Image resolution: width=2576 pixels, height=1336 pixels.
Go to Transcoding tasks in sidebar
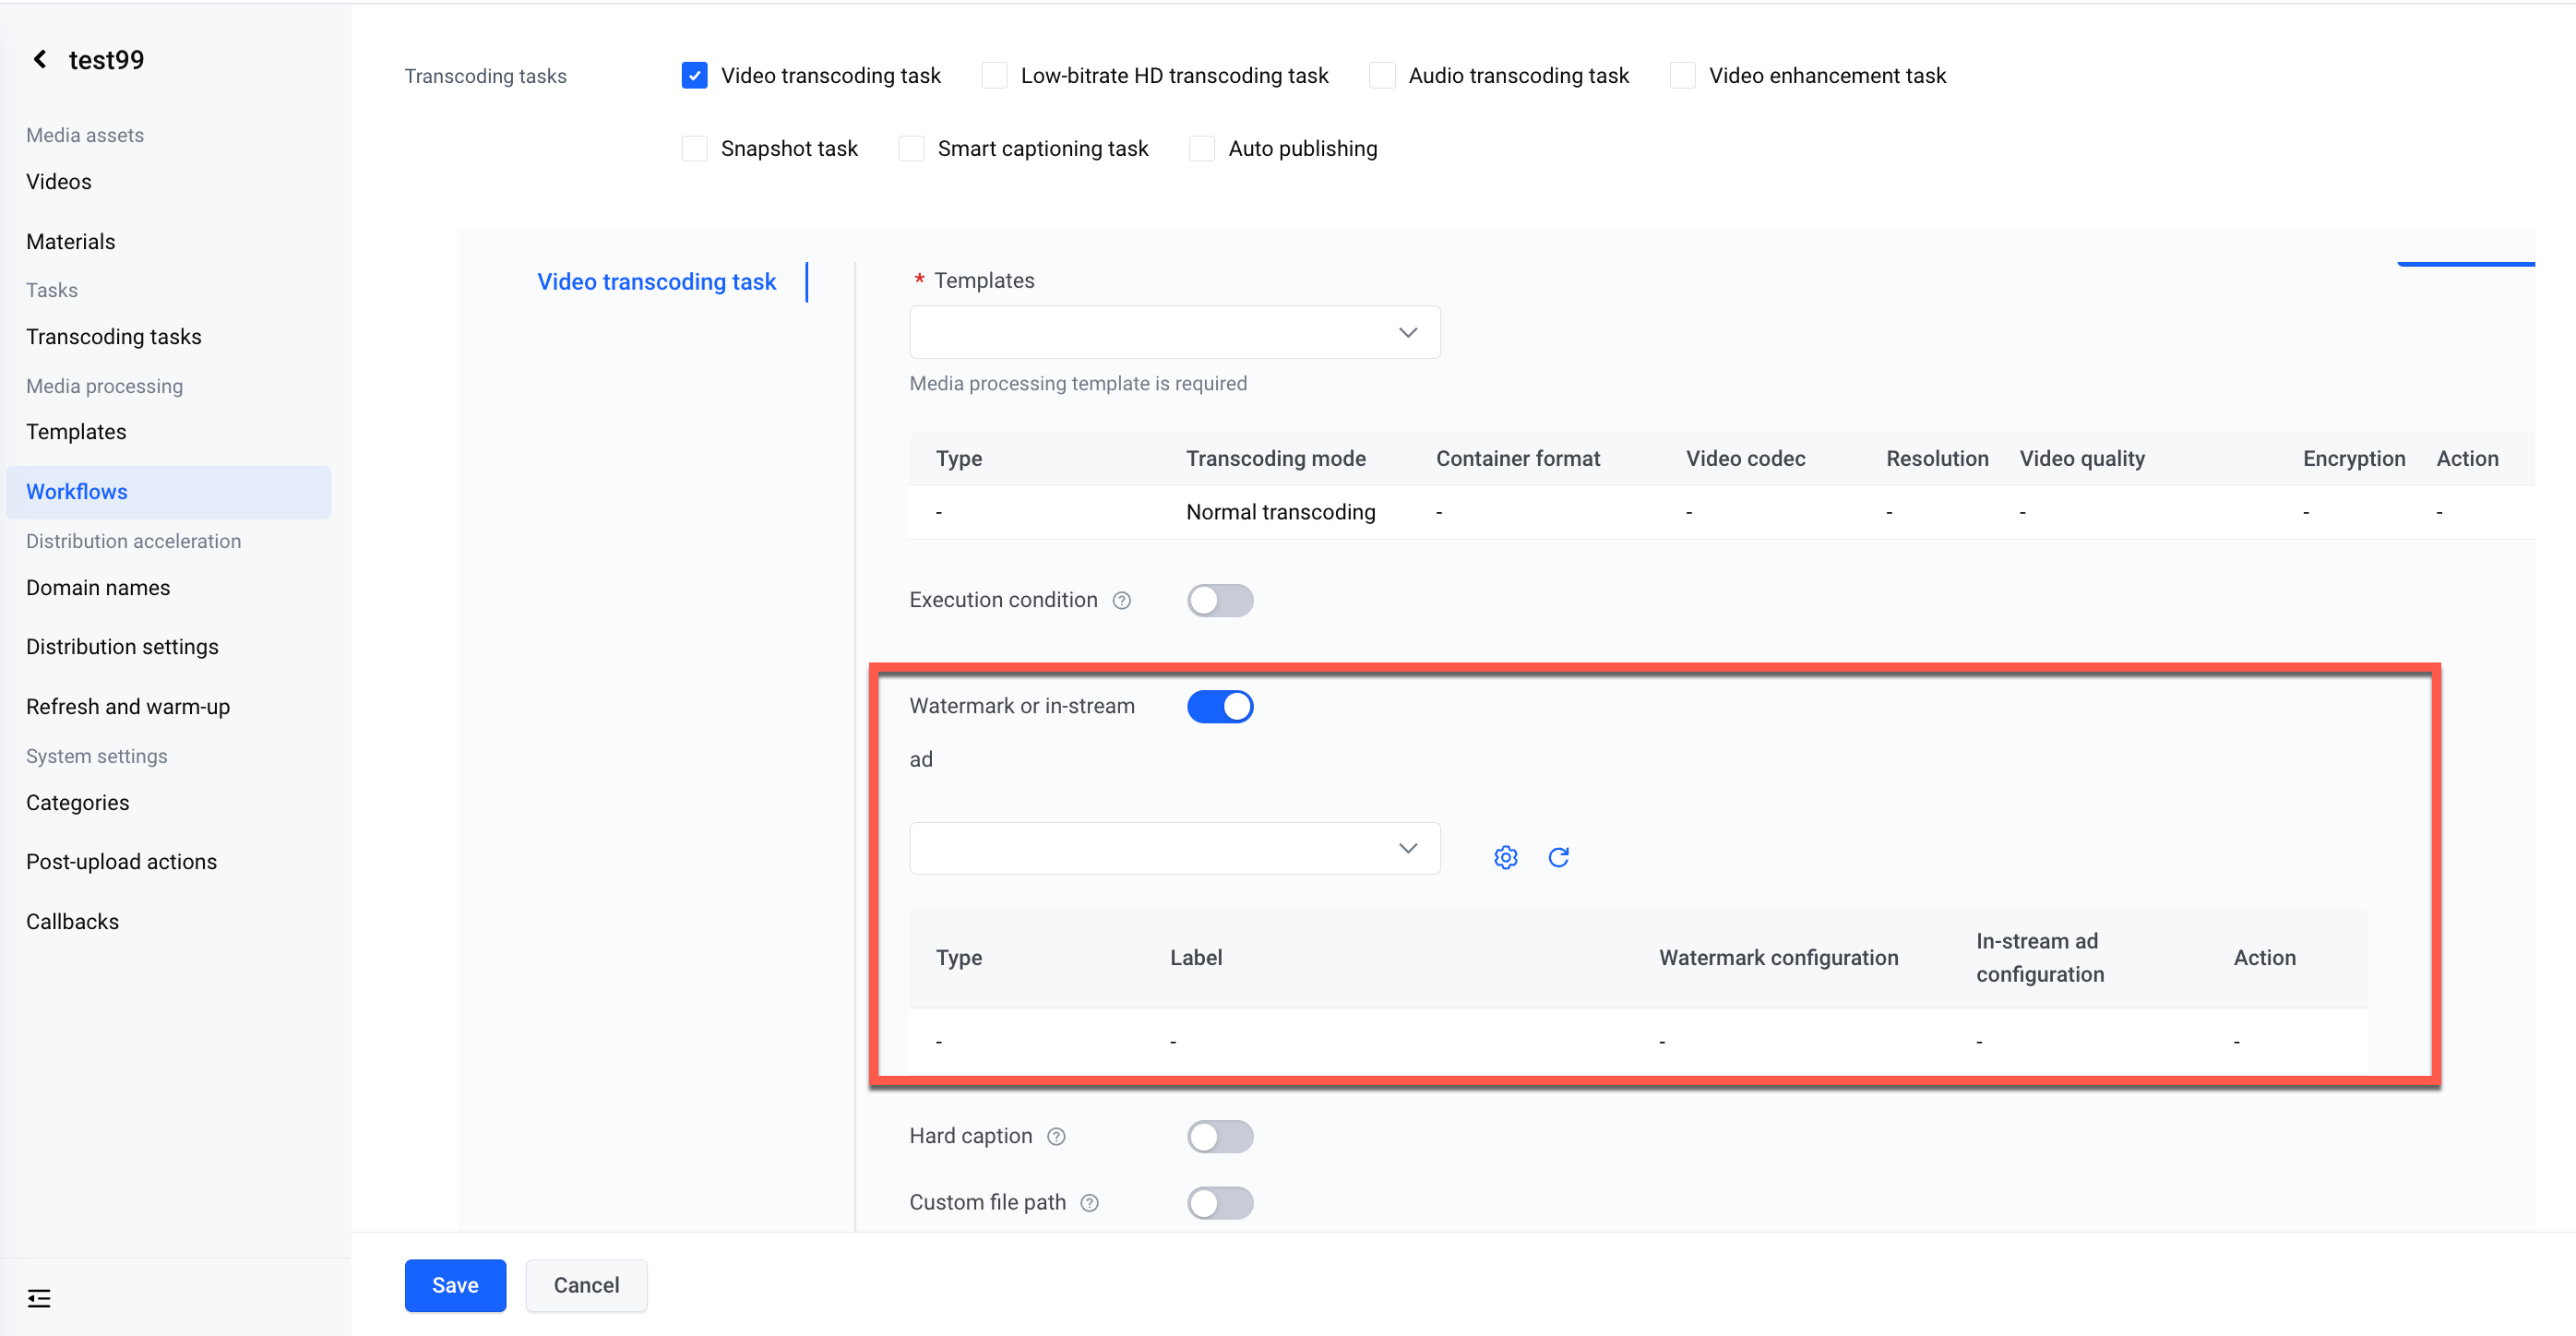[x=114, y=337]
